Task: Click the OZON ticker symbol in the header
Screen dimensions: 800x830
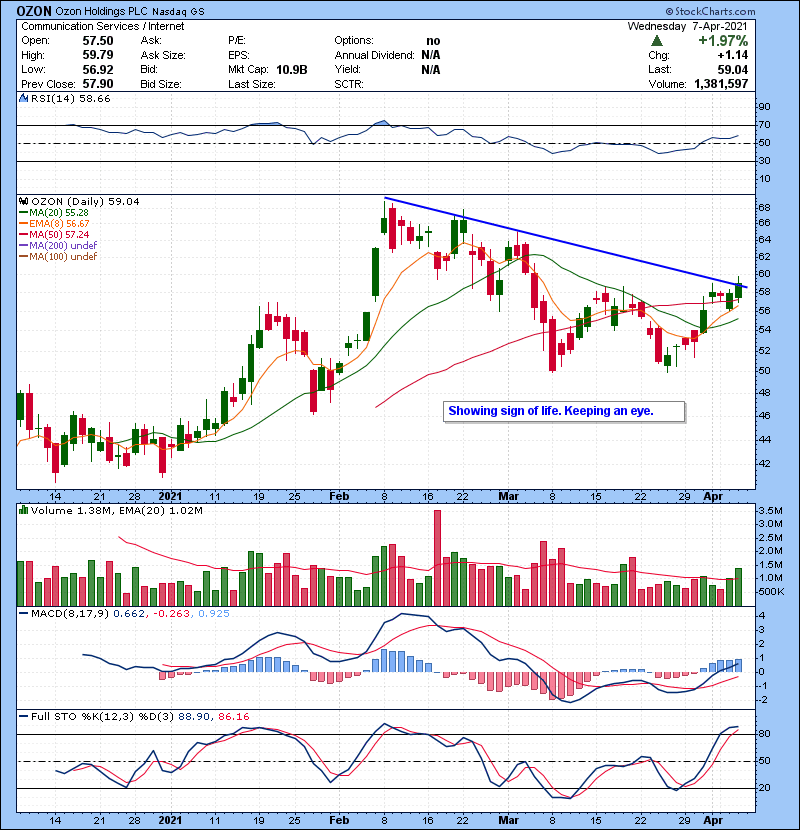Action: pyautogui.click(x=34, y=11)
